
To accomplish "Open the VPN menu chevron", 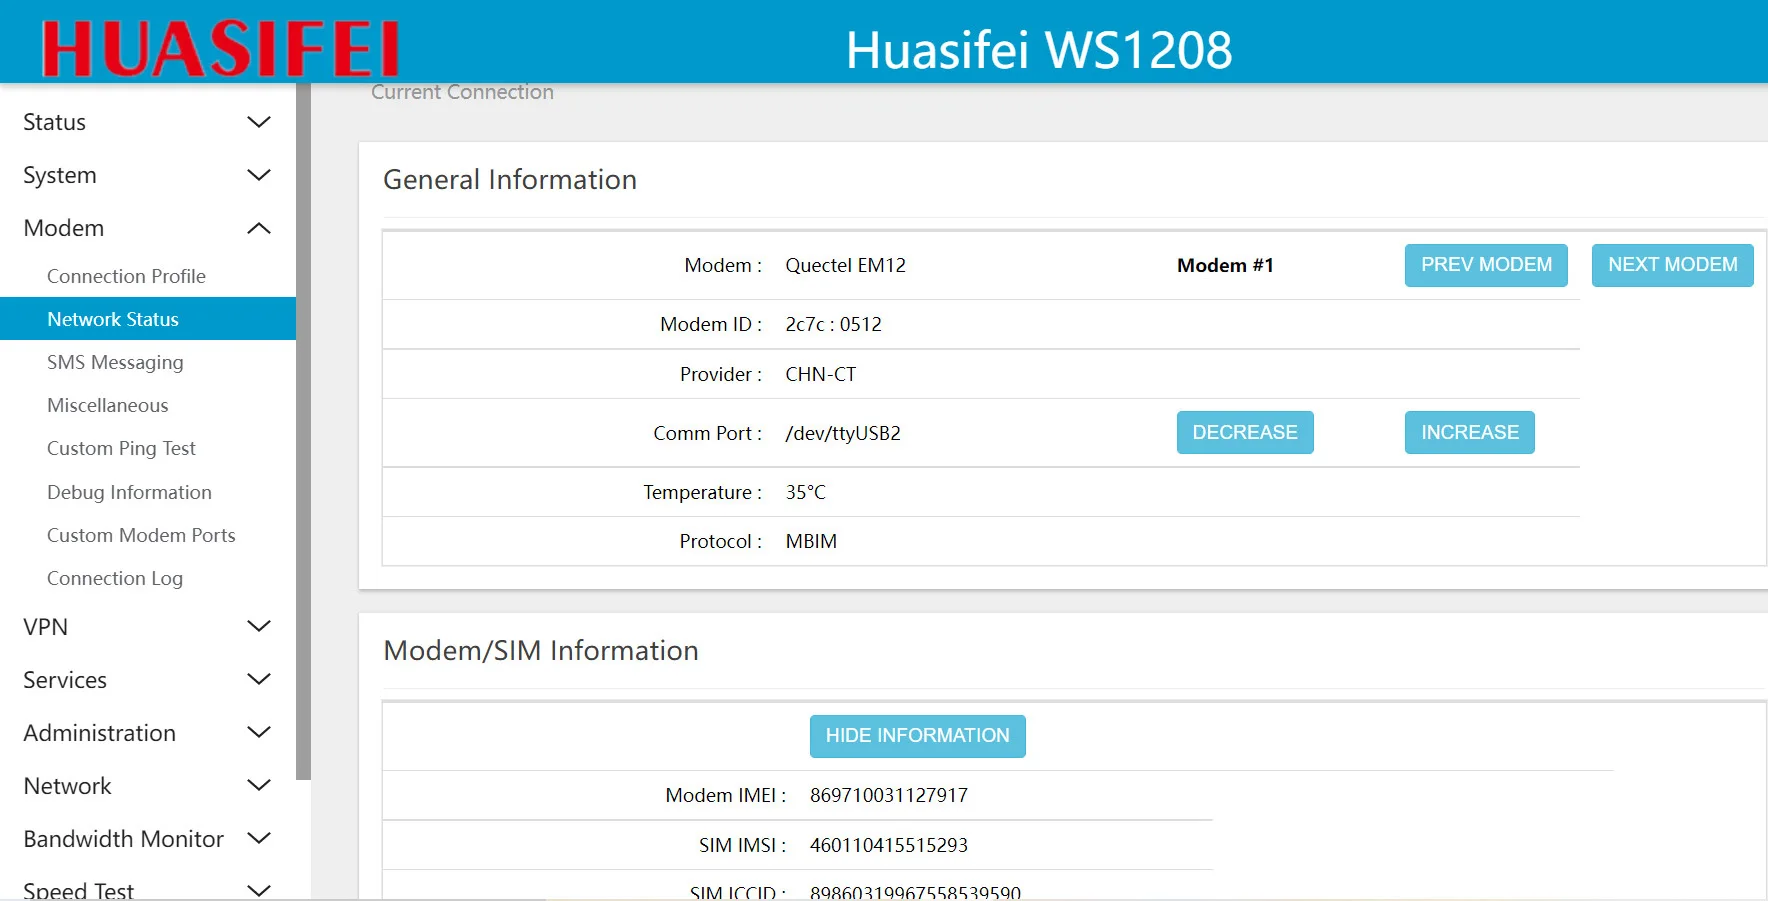I will (258, 627).
